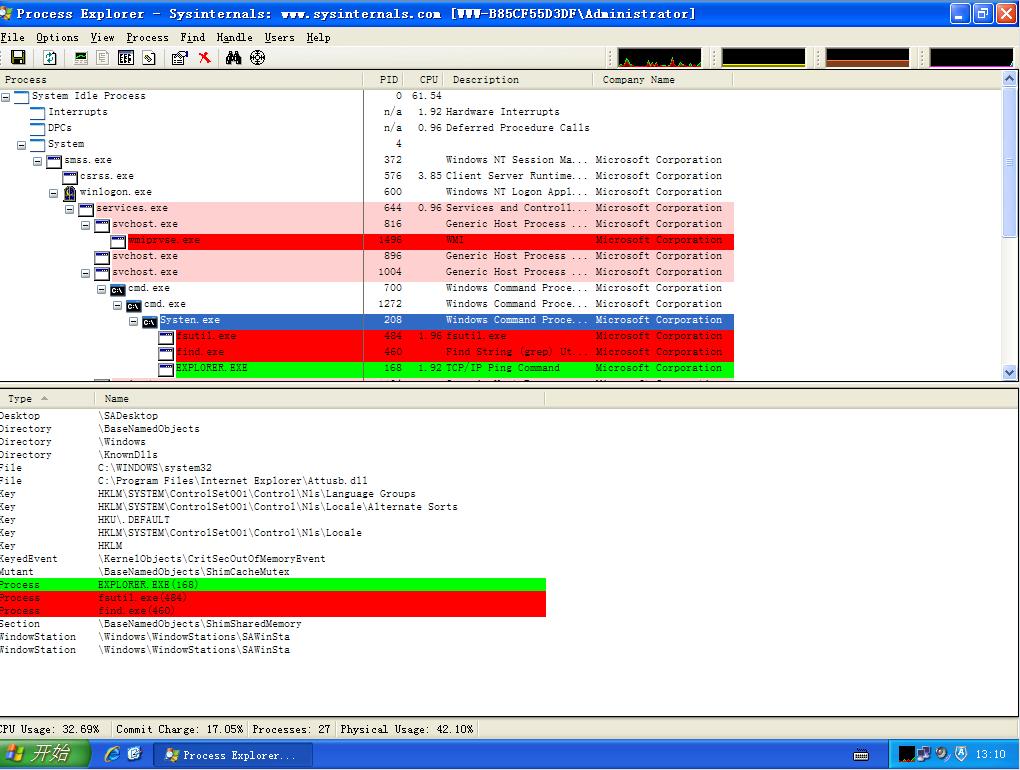Toggle the Show Lower Pane icon
Viewport: 1020px width, 770px height.
(126, 58)
